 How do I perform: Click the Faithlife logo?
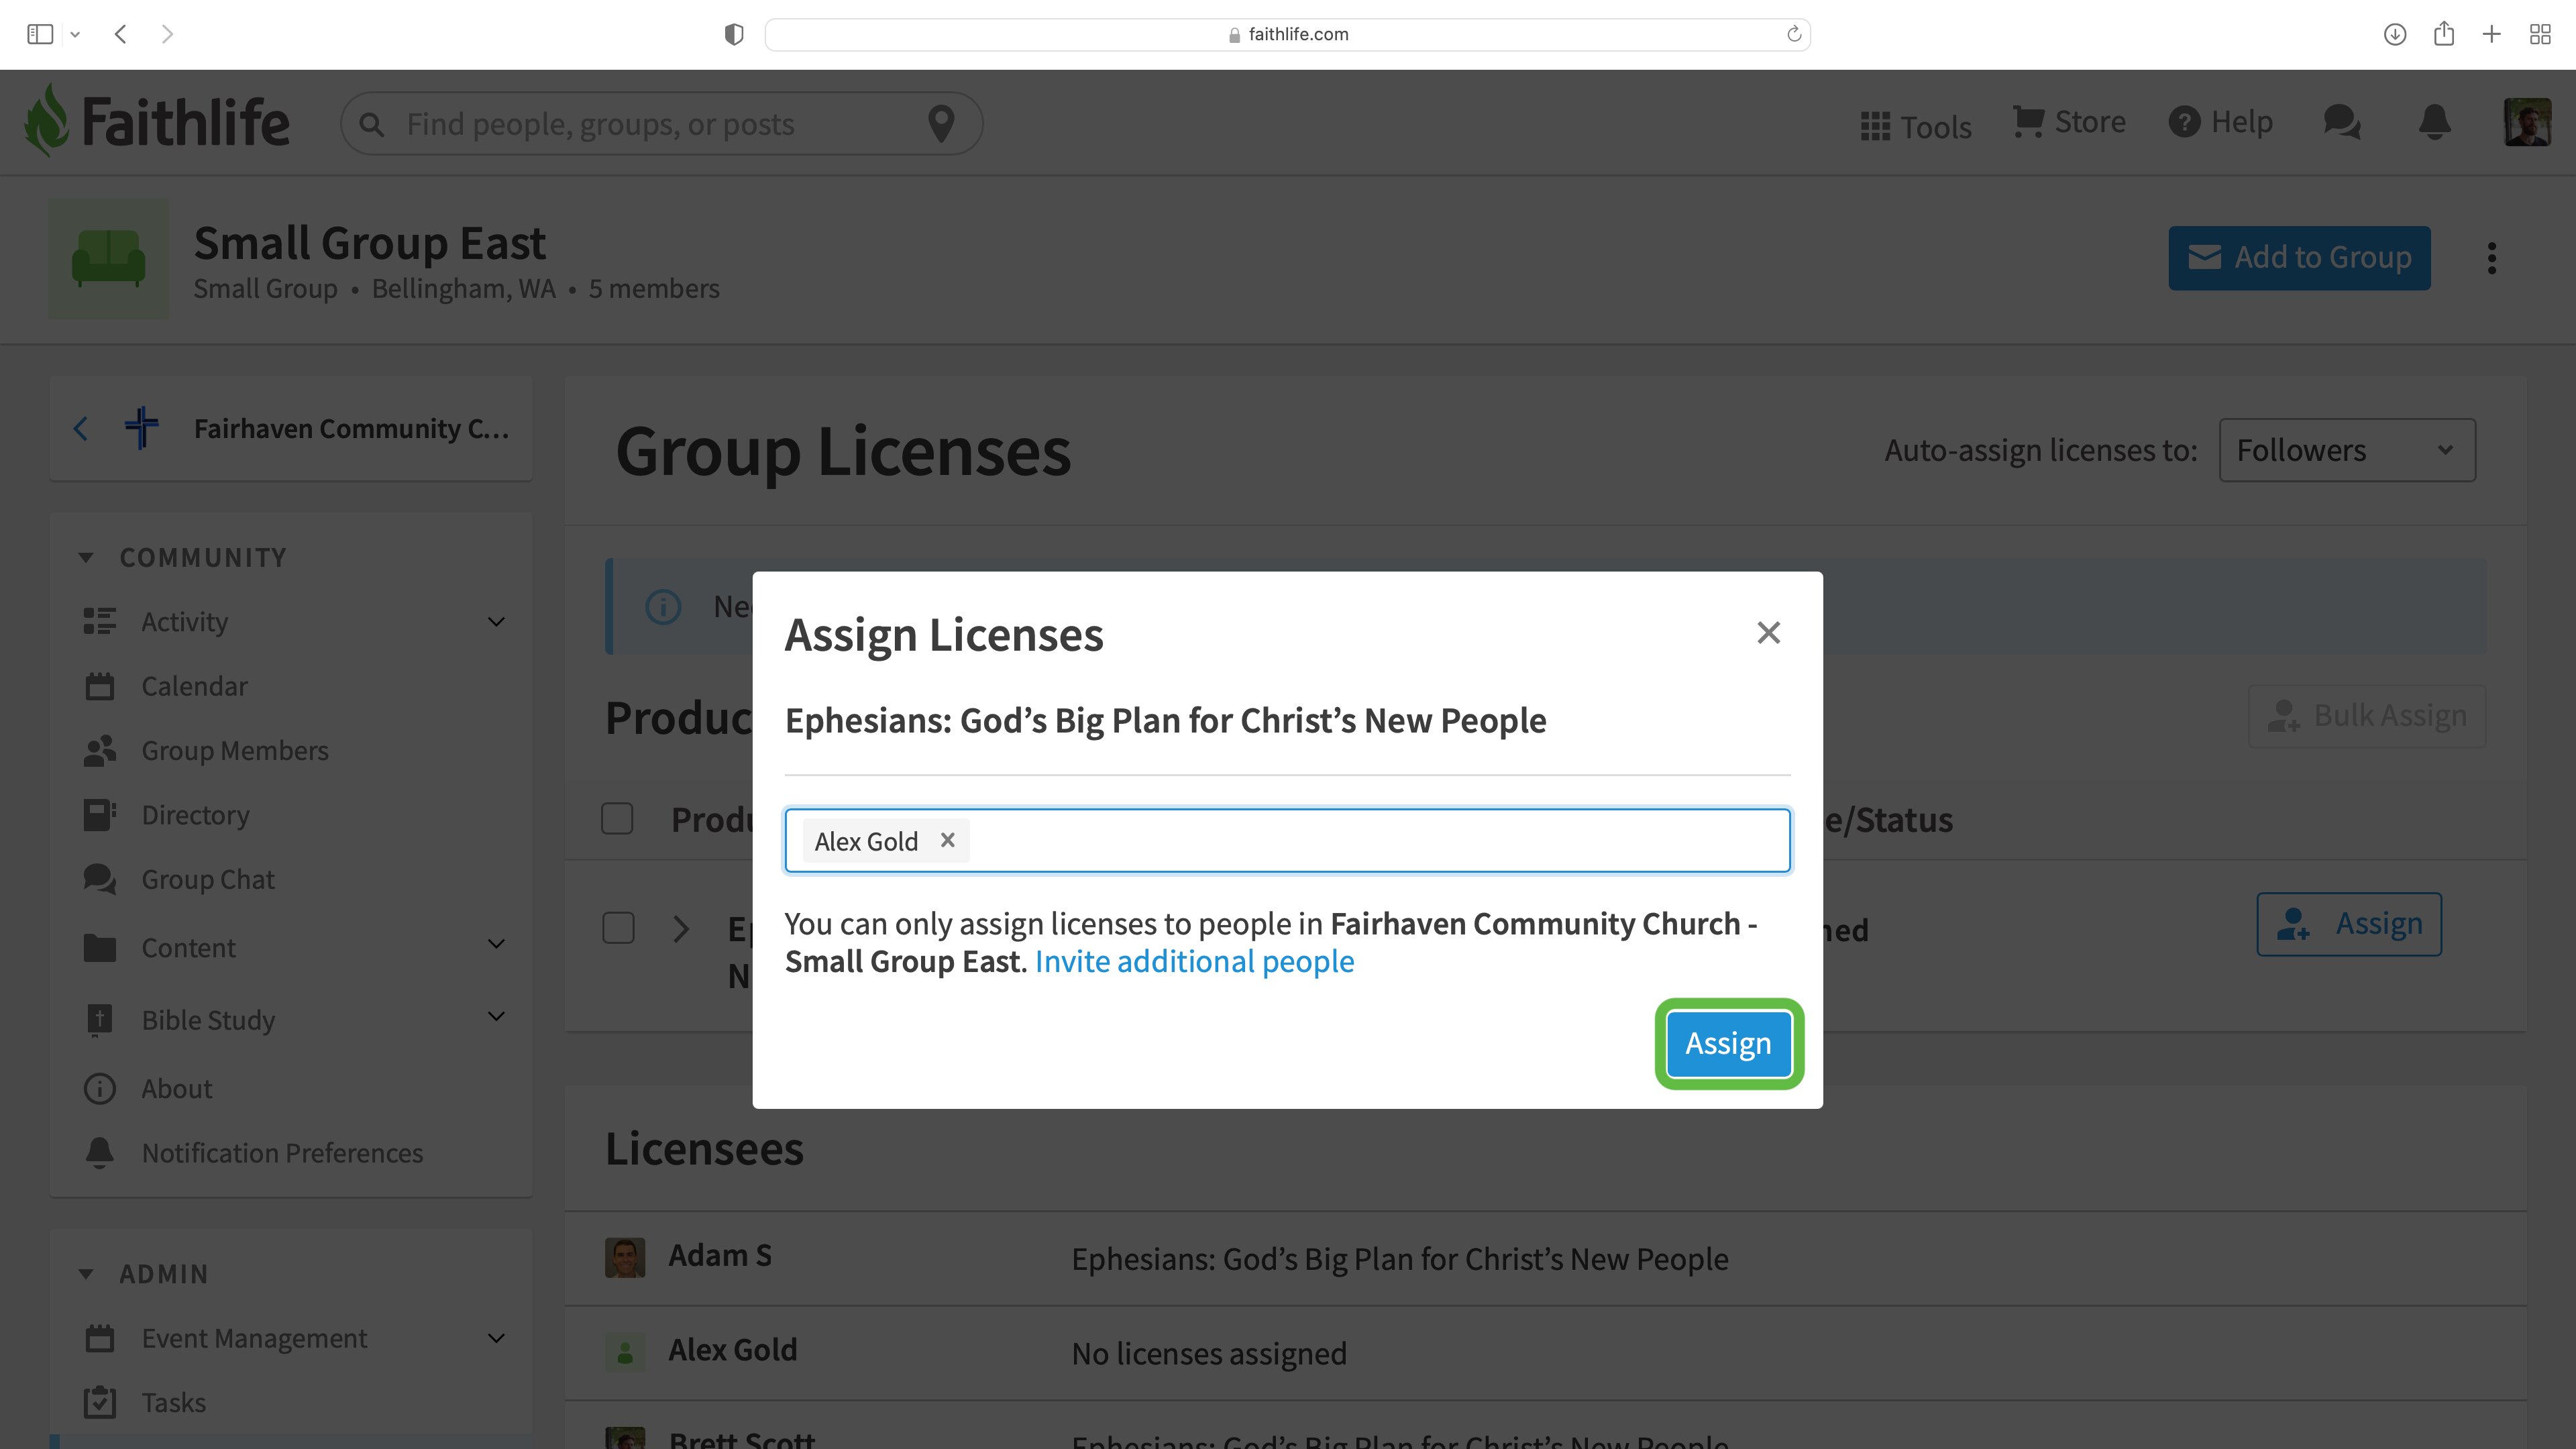157,121
